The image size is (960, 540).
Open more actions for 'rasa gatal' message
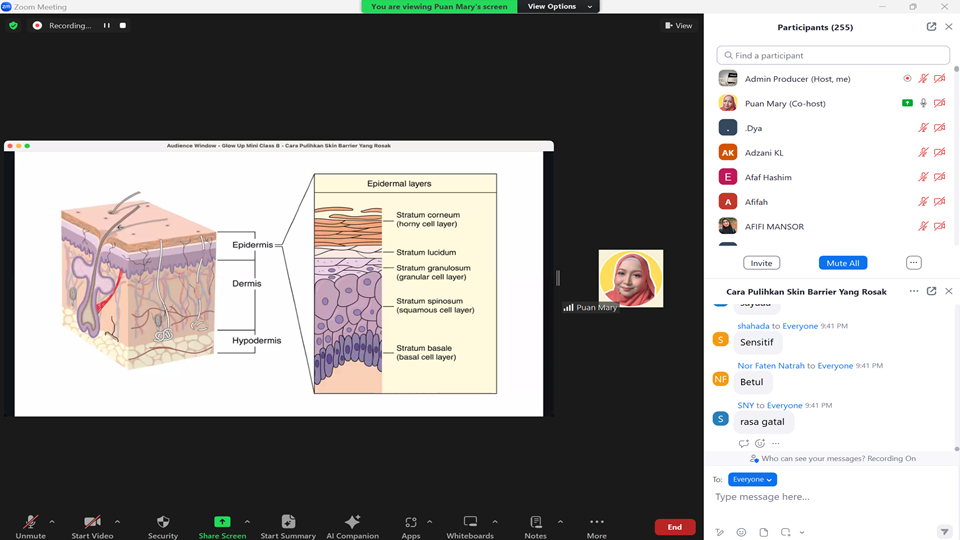coord(776,443)
